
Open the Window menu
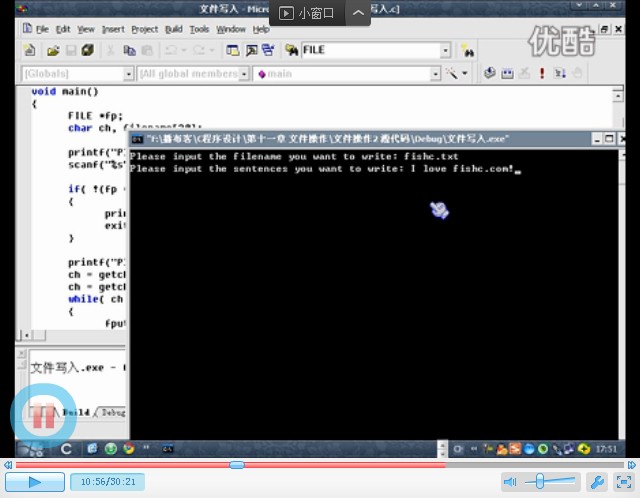pos(231,29)
